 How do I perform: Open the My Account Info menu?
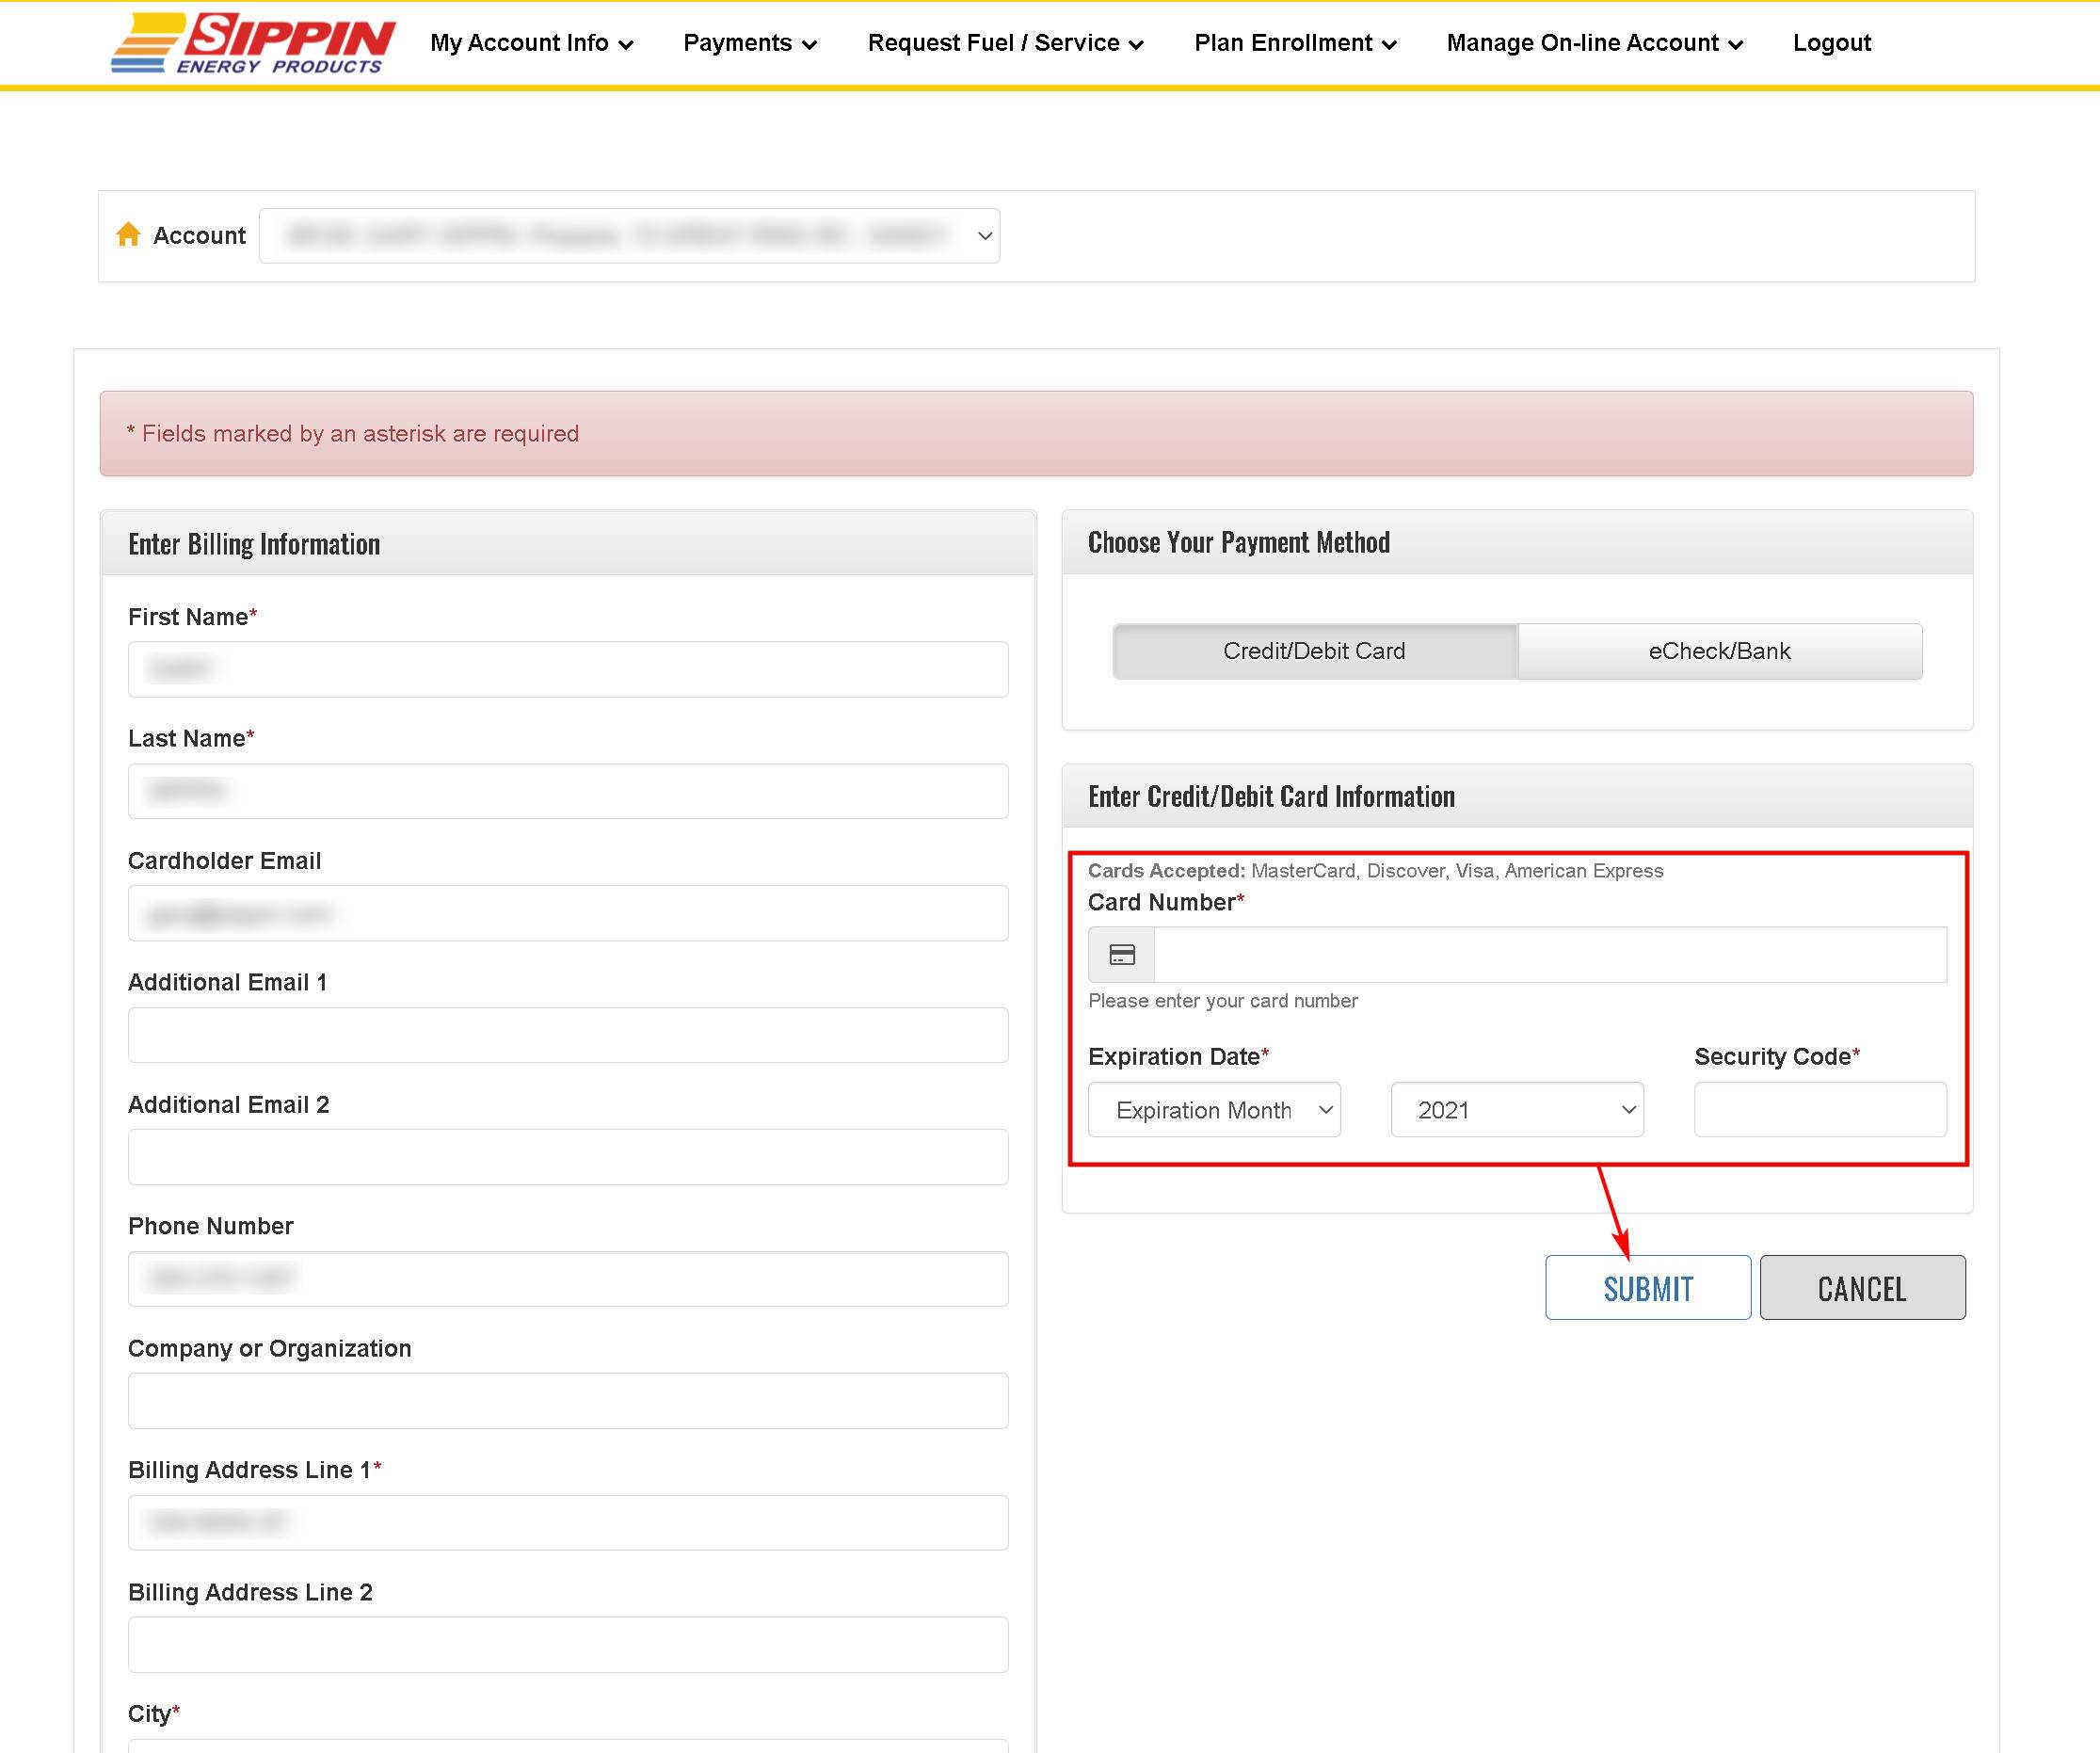point(531,43)
